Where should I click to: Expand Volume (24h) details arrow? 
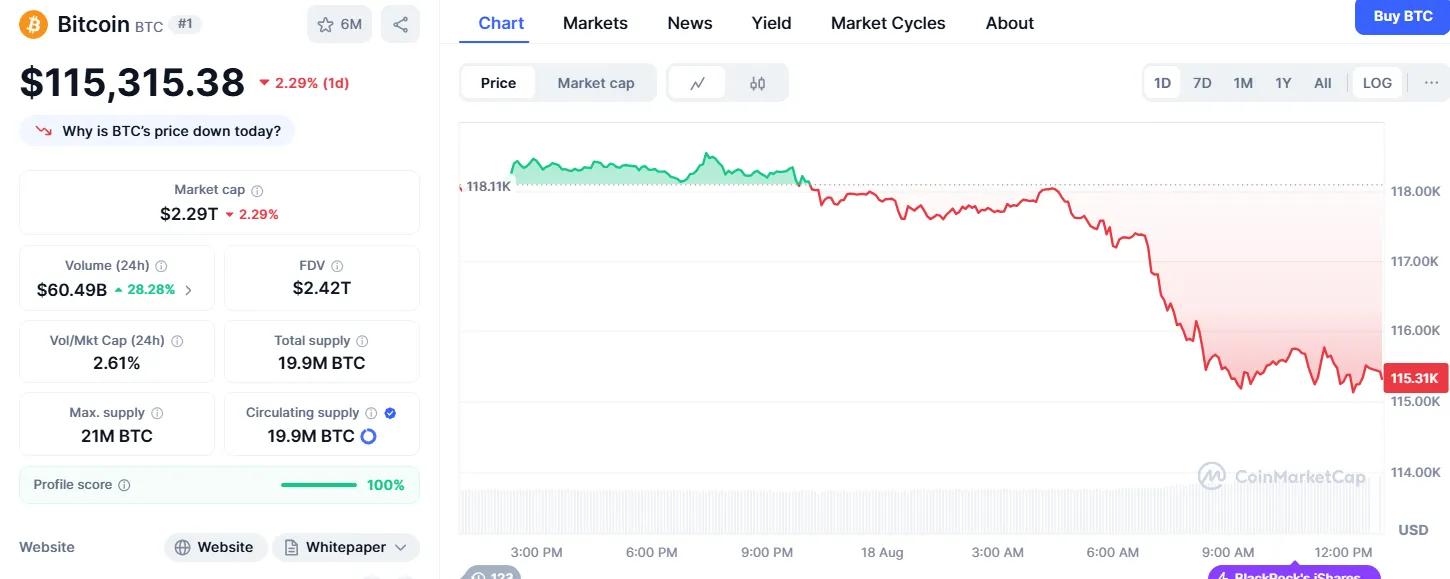click(x=188, y=290)
